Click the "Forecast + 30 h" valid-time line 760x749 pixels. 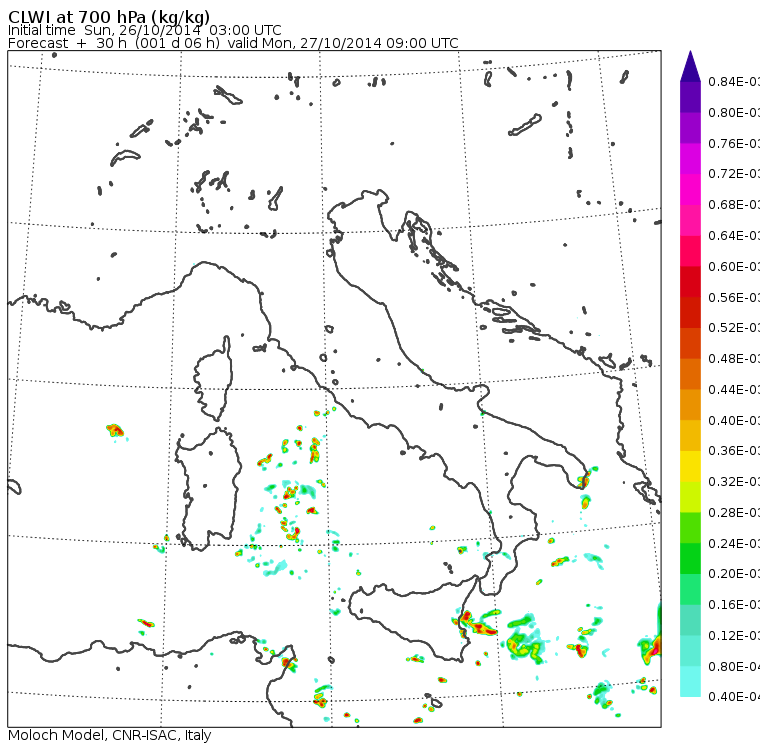coord(233,43)
